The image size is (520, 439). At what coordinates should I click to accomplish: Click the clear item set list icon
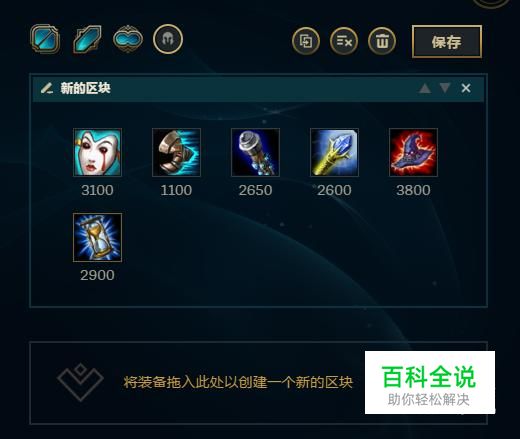[344, 41]
